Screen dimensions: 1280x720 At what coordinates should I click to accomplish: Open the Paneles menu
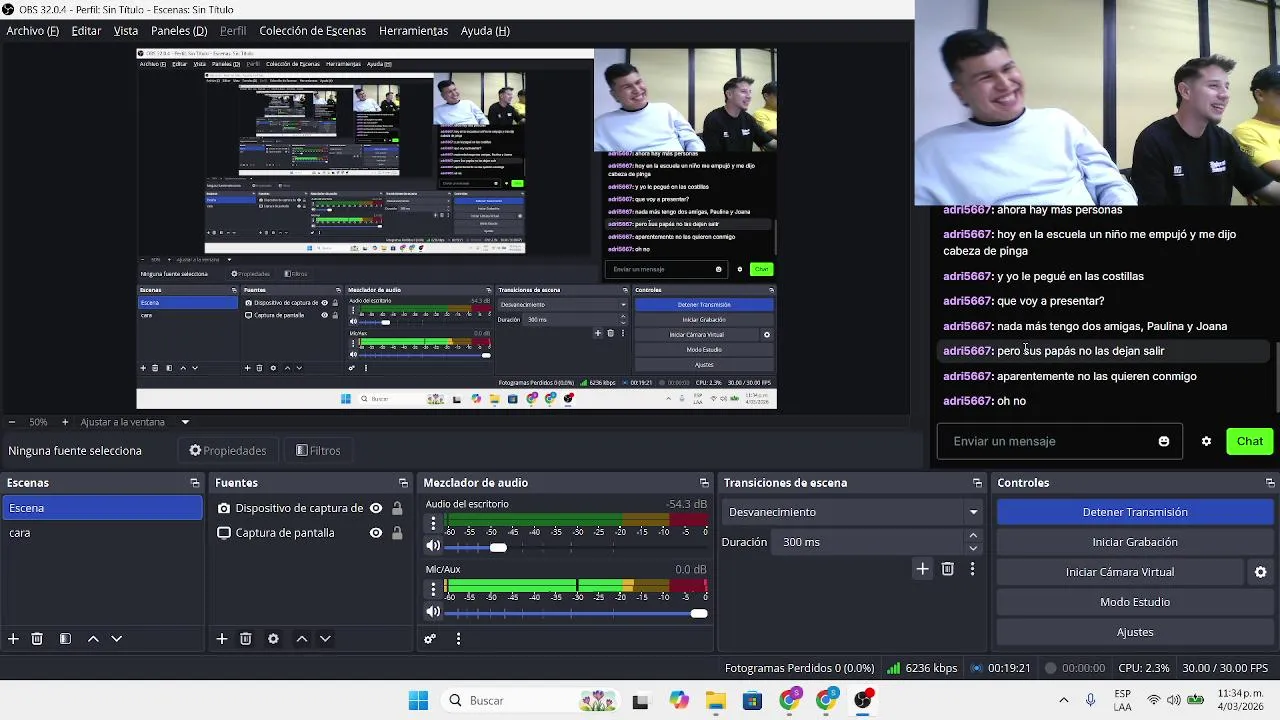coord(179,31)
